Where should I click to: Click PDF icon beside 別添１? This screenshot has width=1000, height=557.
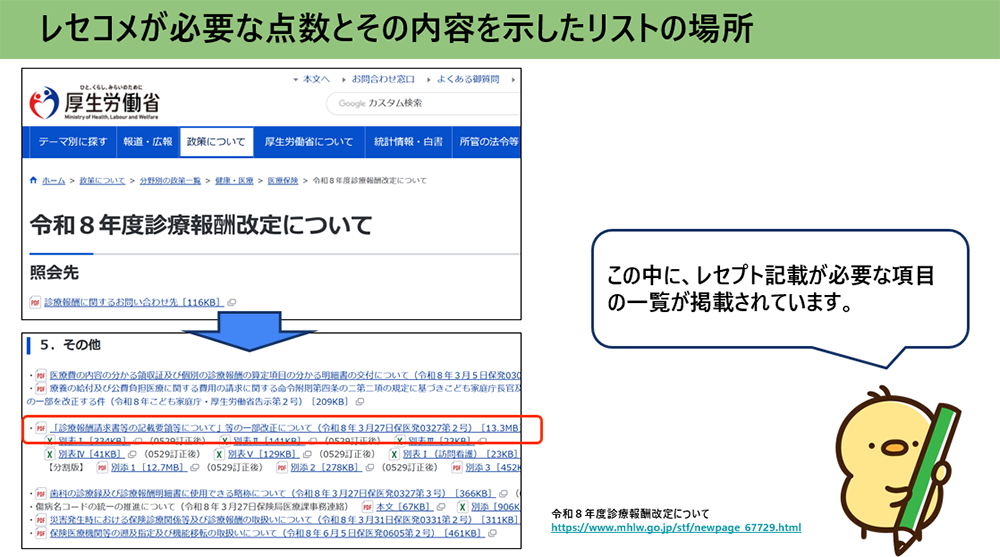point(102,468)
